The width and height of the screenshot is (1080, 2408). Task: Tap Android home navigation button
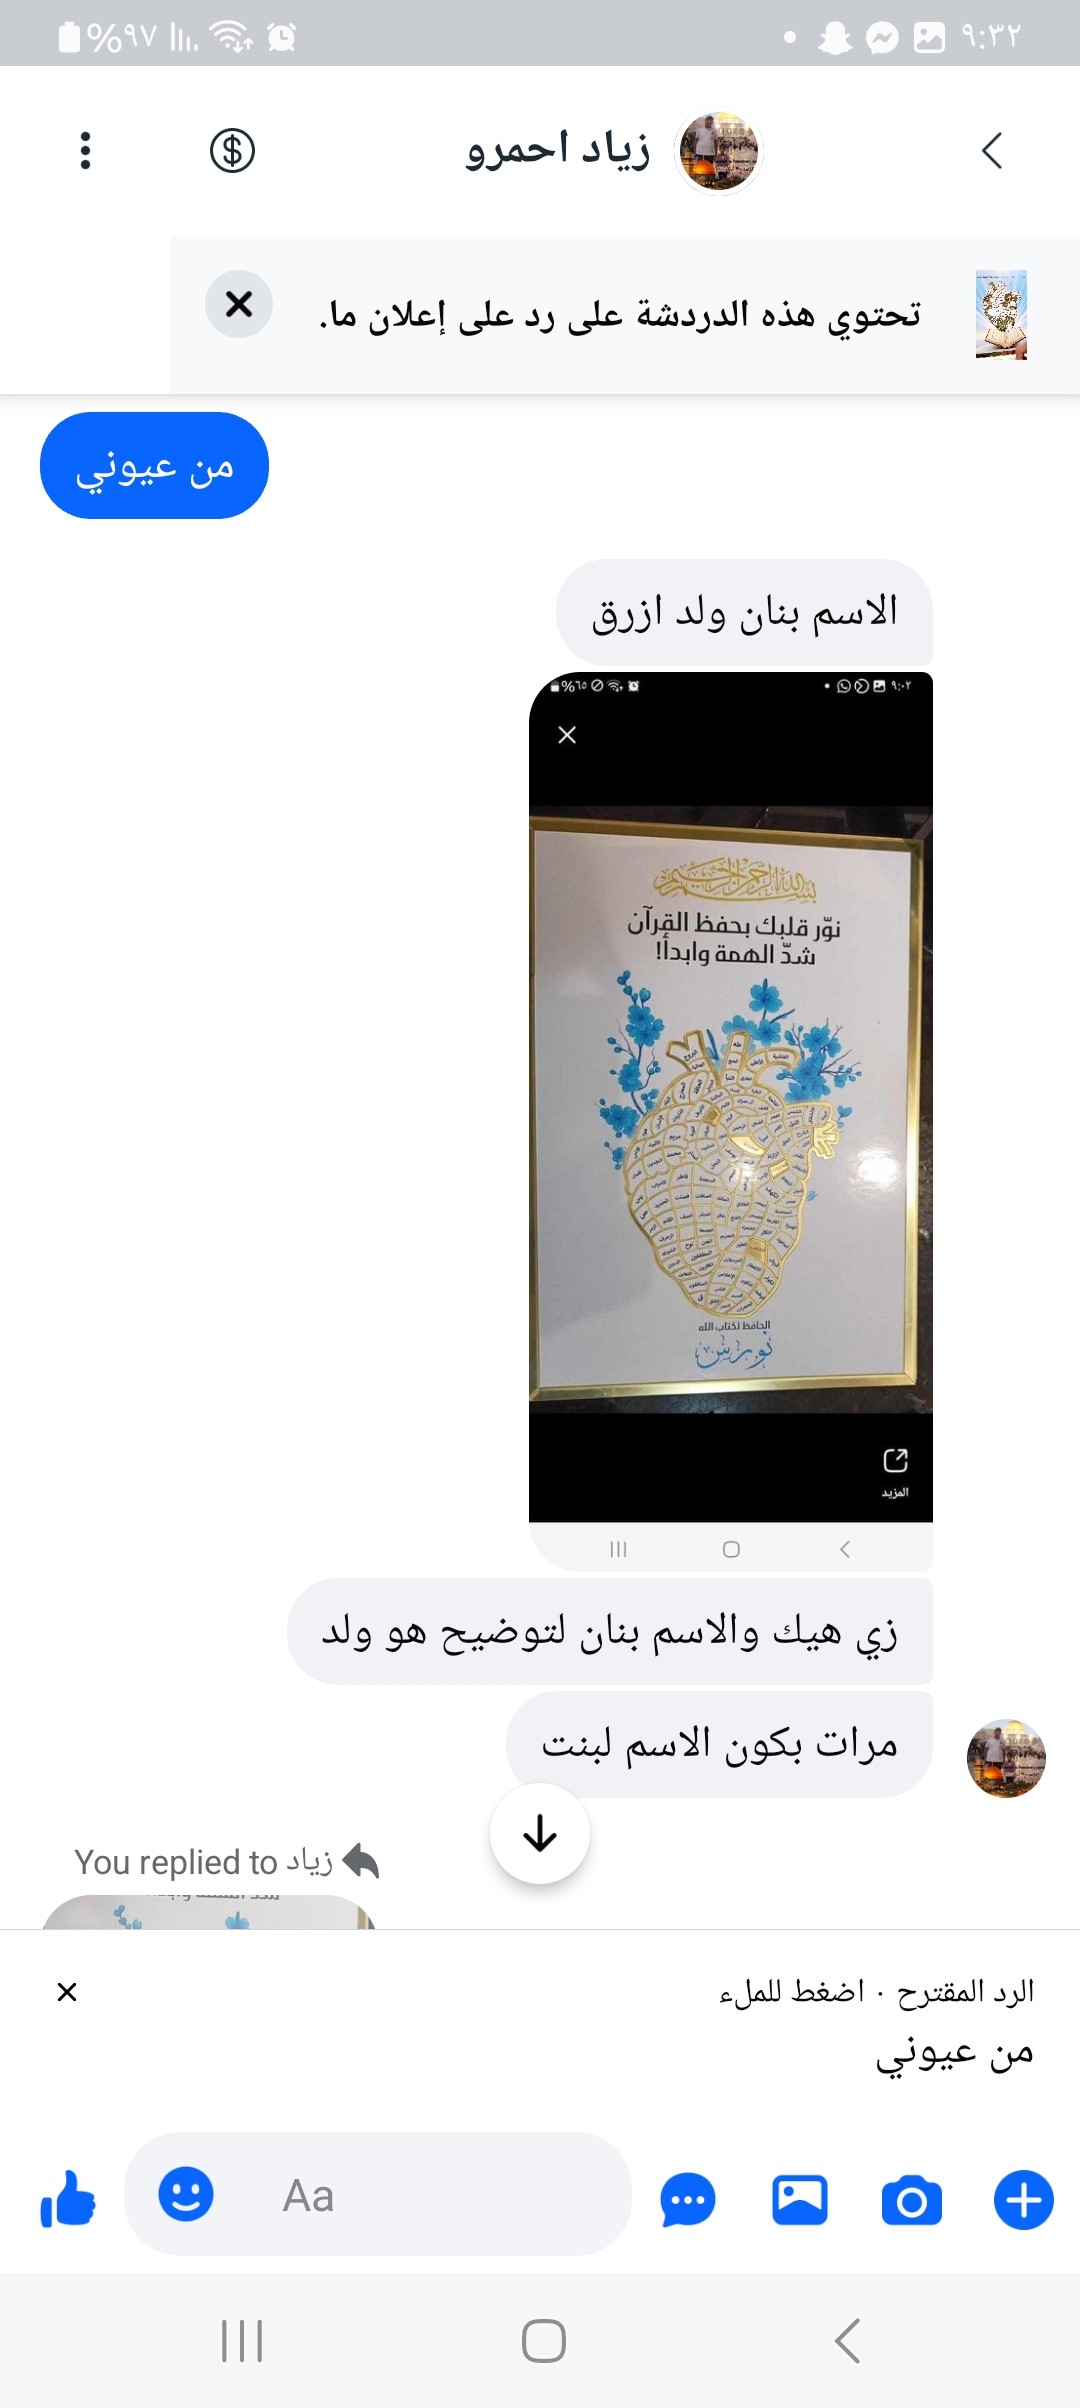544,2341
